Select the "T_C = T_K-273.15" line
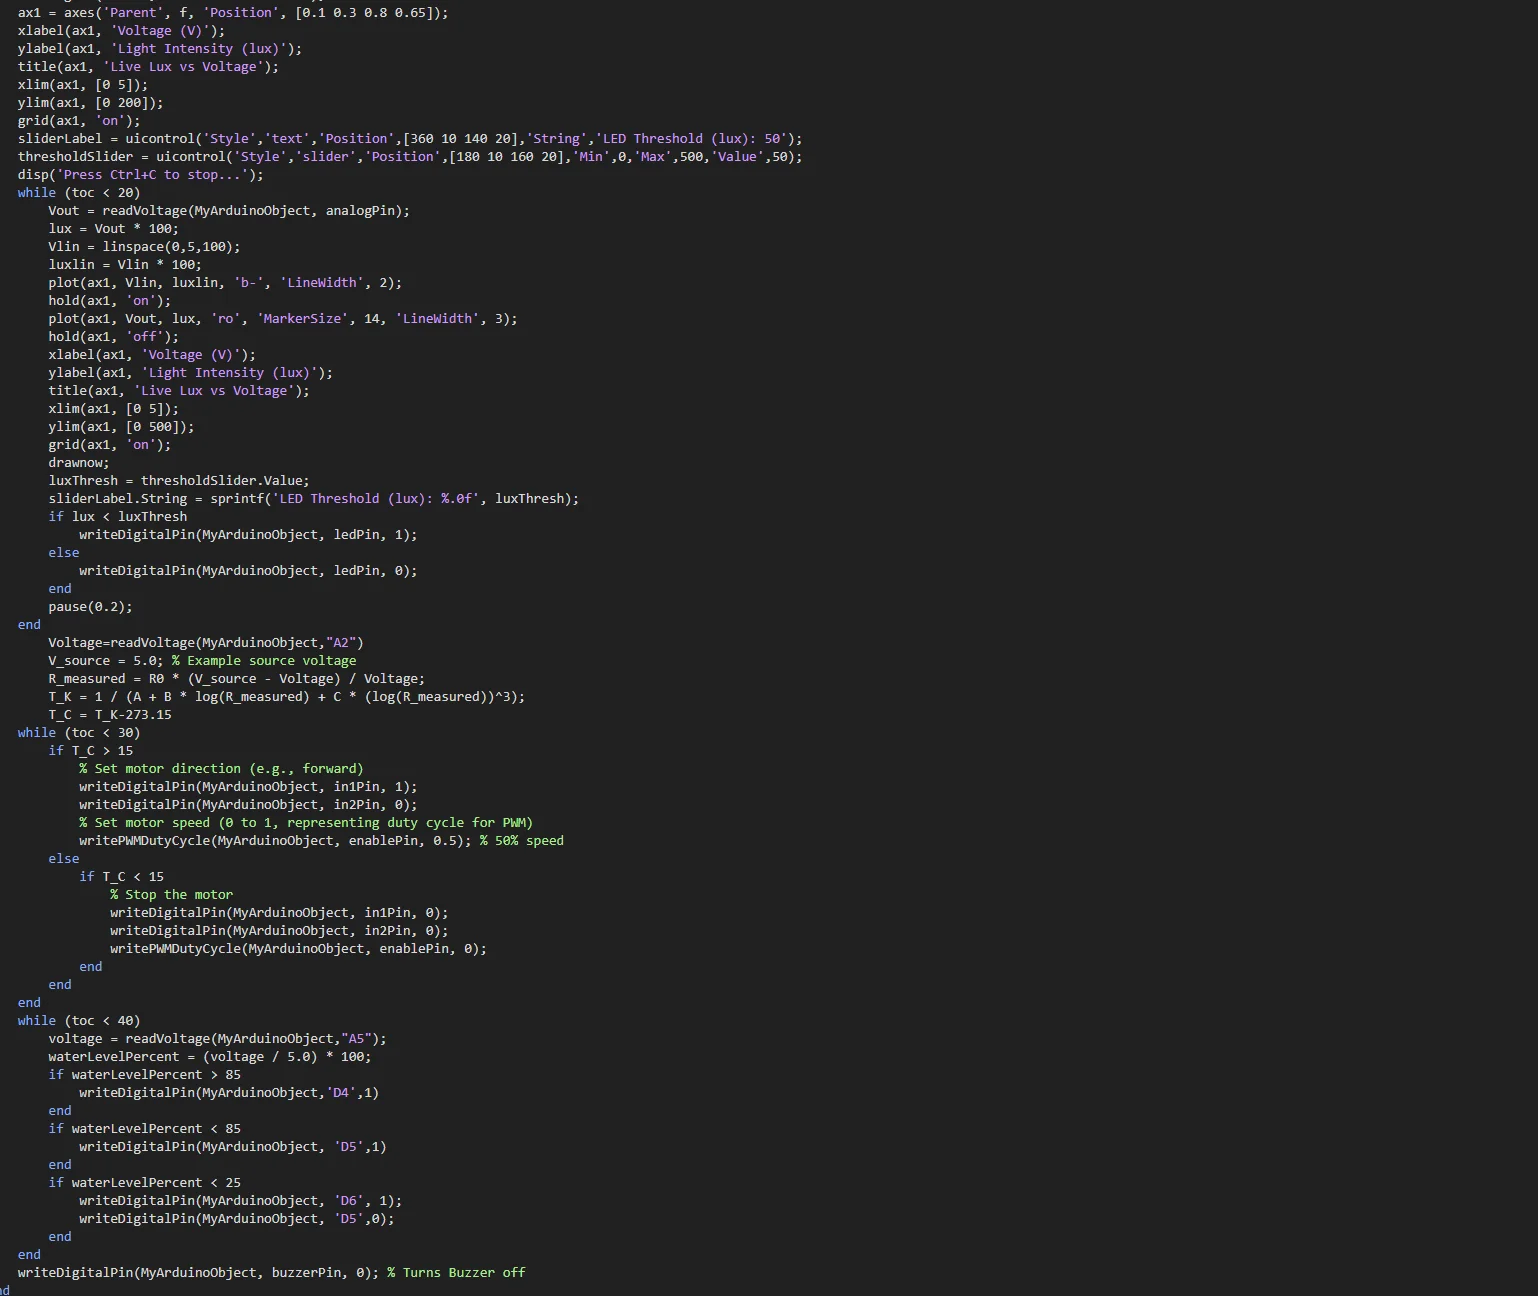This screenshot has height=1296, width=1538. pyautogui.click(x=110, y=715)
